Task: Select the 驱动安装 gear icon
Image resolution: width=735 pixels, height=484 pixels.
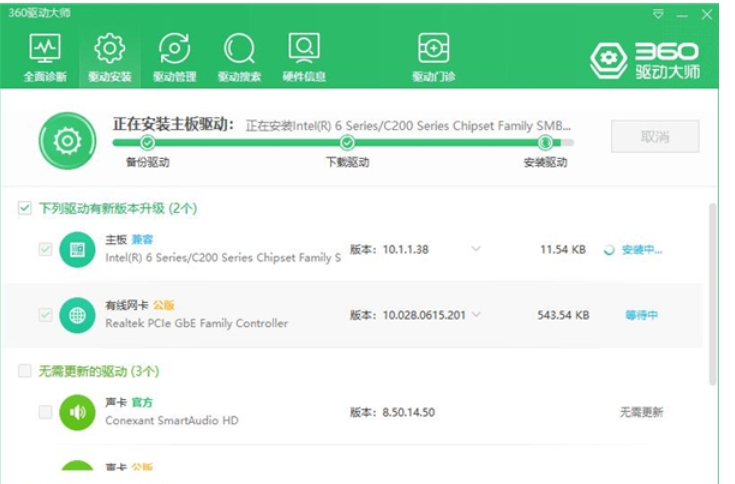Action: coord(110,48)
